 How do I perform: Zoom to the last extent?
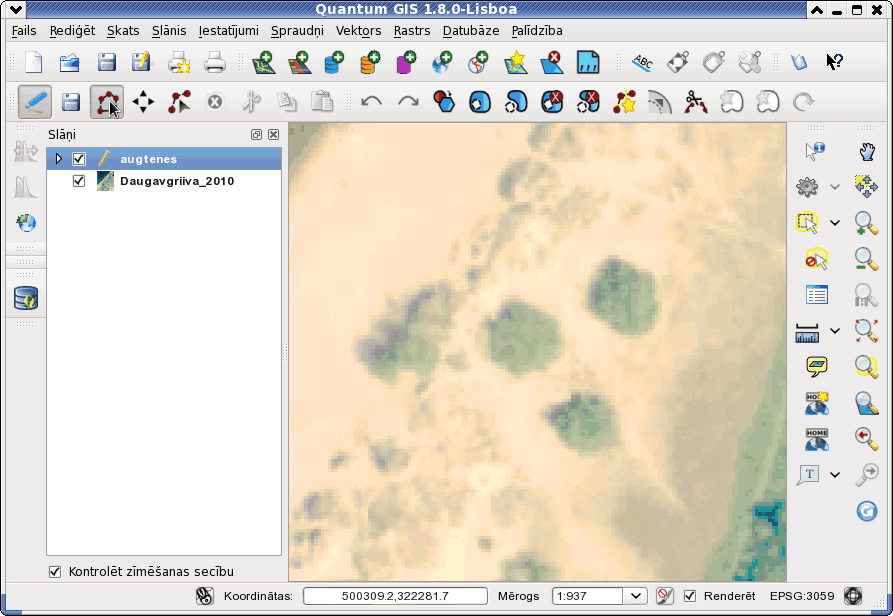[866, 438]
